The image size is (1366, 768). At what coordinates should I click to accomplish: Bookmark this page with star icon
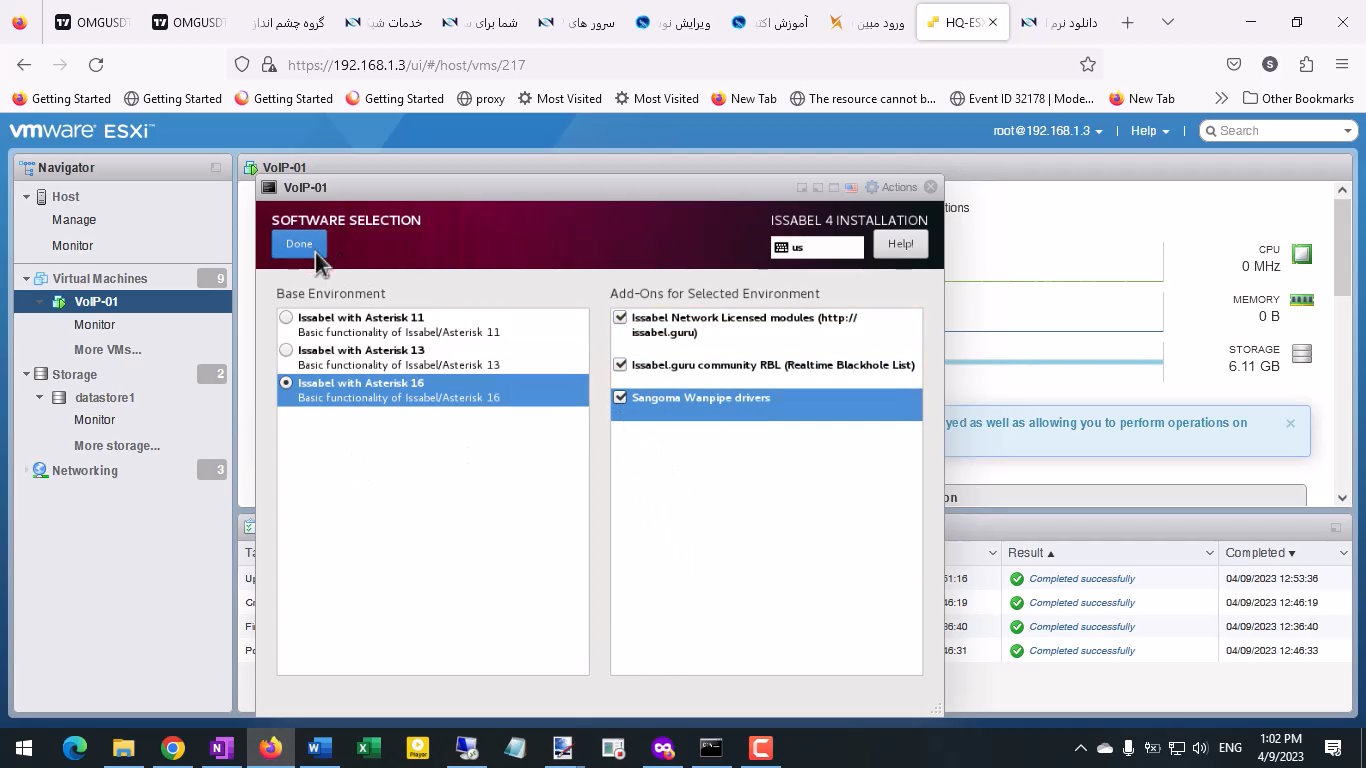[1088, 65]
